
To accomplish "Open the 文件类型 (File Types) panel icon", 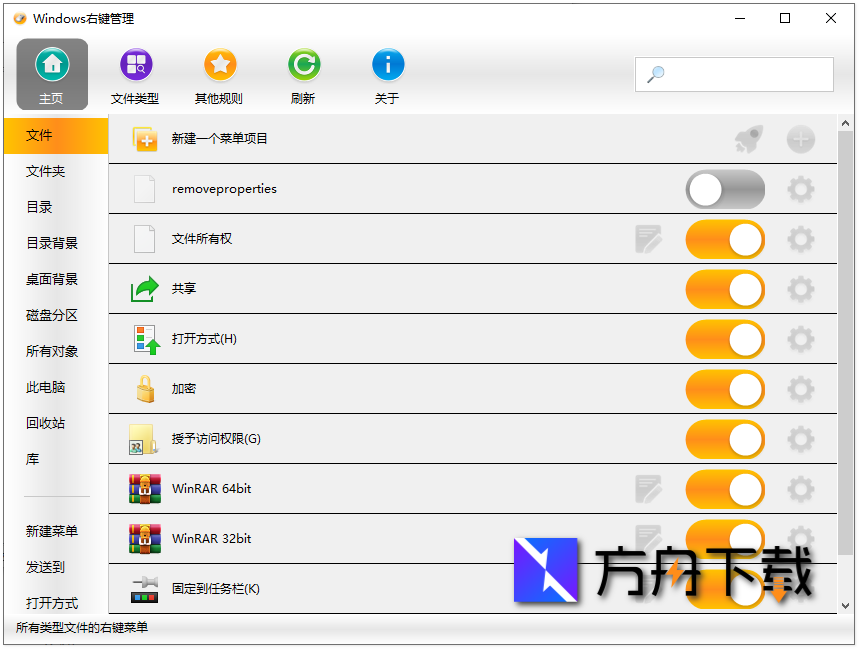I will click(135, 66).
